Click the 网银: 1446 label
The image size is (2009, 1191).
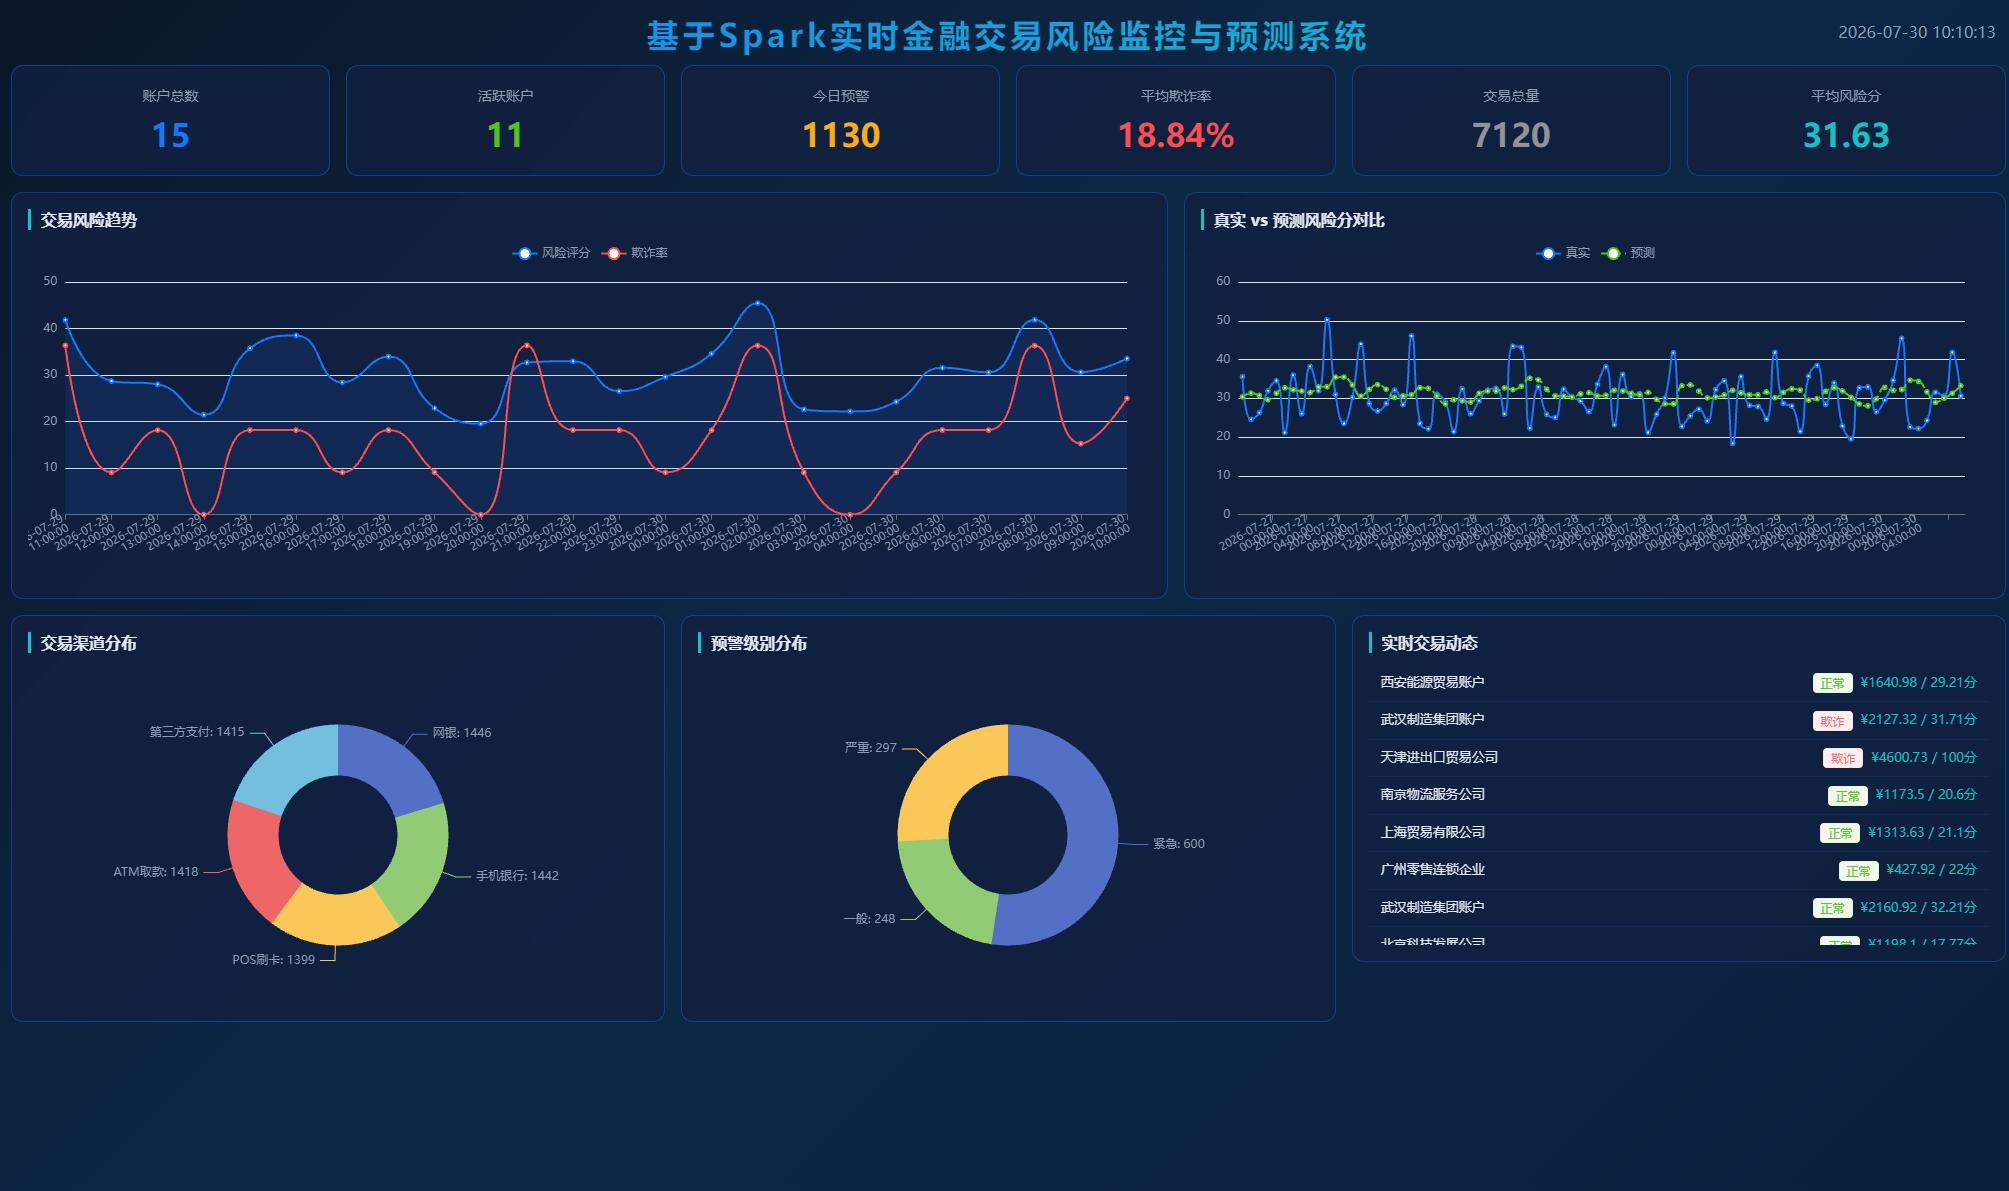pyautogui.click(x=461, y=732)
